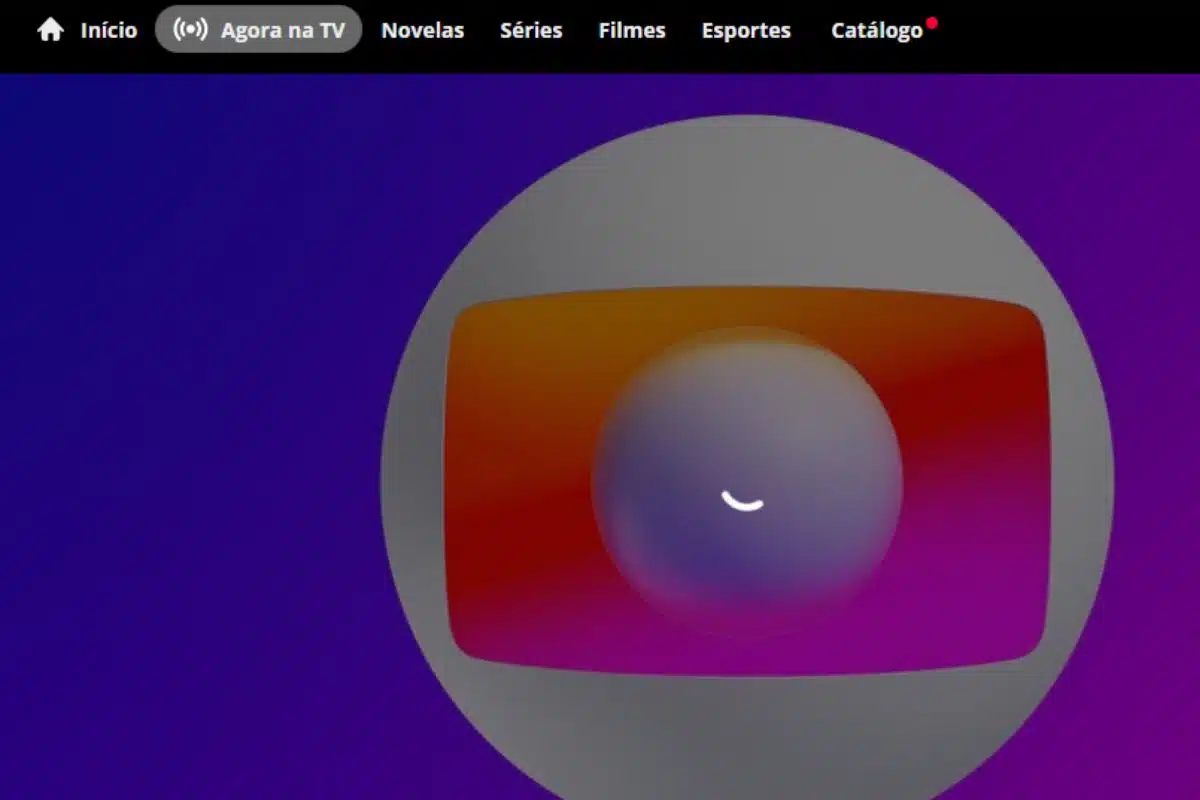This screenshot has height=800, width=1200.
Task: Browse the Filmes section
Action: 632,31
